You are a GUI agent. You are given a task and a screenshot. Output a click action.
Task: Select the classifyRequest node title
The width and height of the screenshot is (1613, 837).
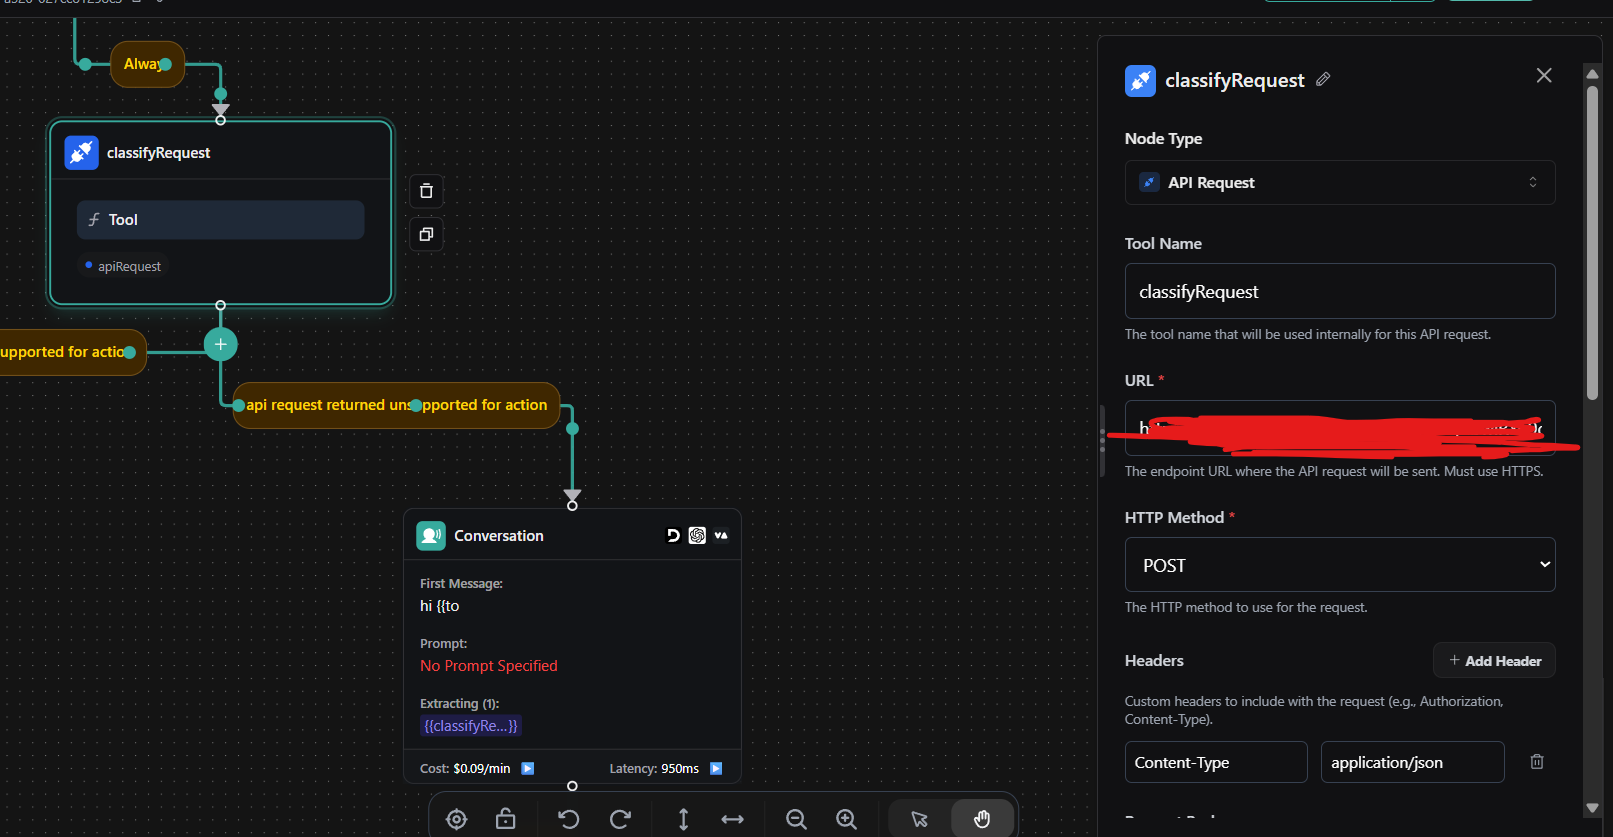coord(159,153)
